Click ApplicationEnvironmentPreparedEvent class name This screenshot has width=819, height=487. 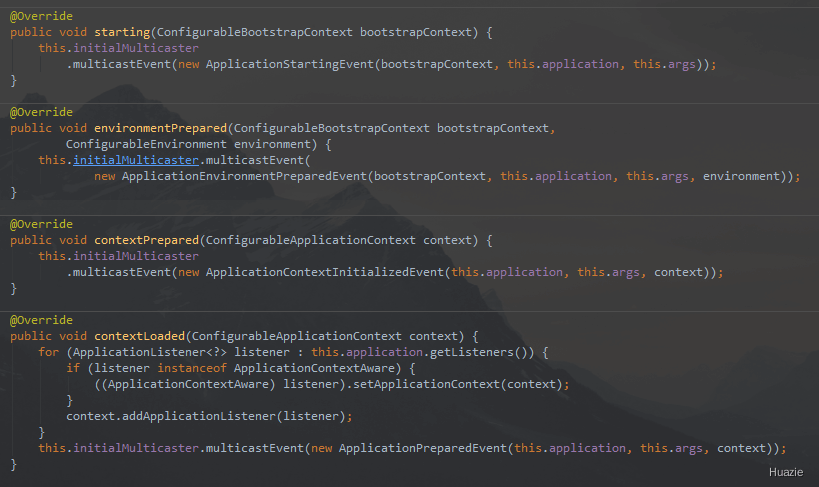tap(244, 177)
